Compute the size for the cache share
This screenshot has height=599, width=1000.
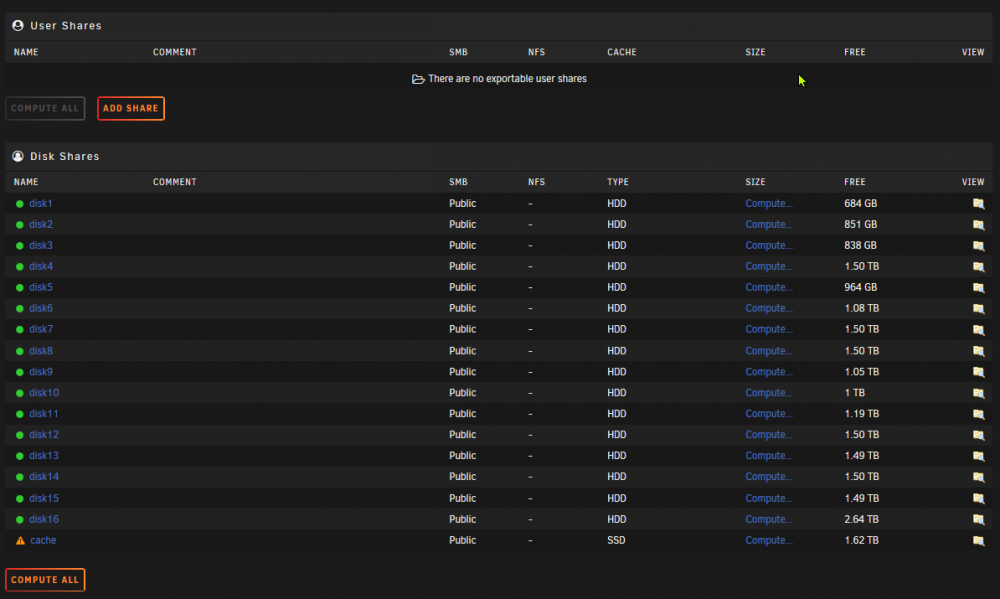click(x=769, y=540)
